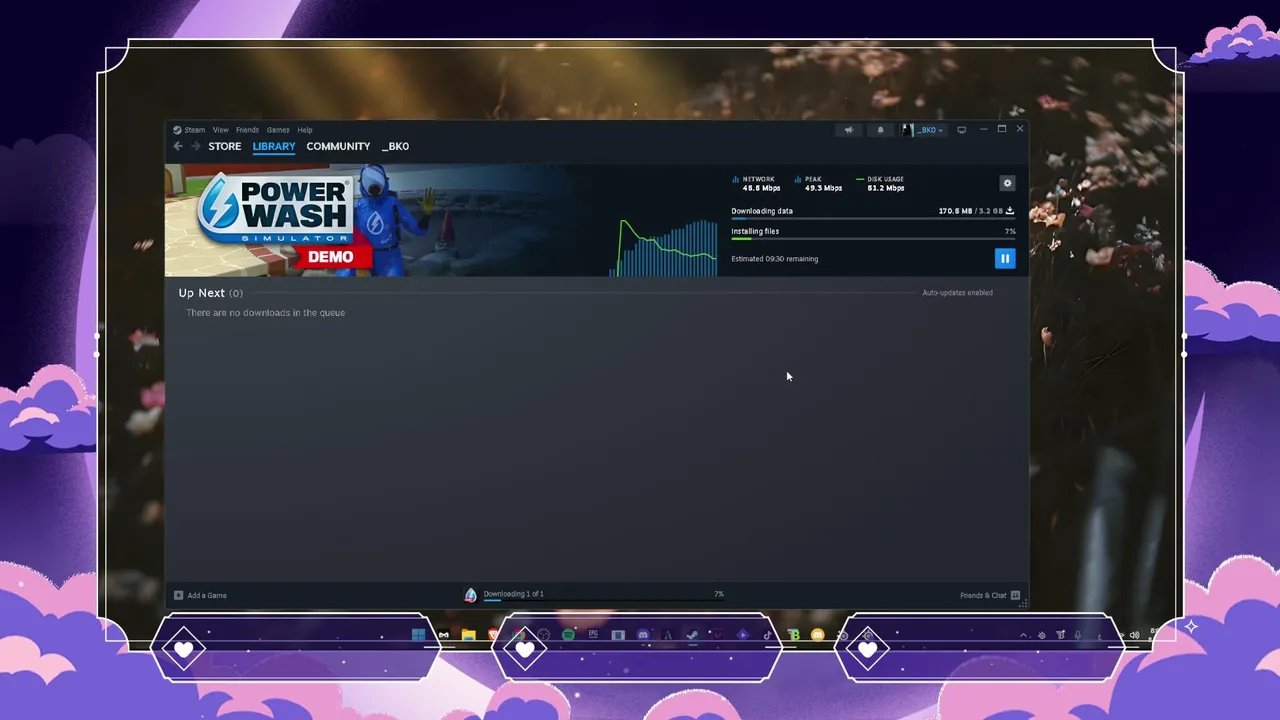Open the Windows Start menu
This screenshot has height=720, width=1280.
pyautogui.click(x=418, y=635)
